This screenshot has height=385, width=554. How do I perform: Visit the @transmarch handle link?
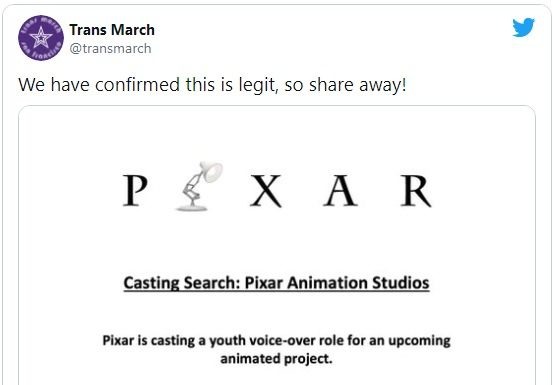[x=111, y=48]
